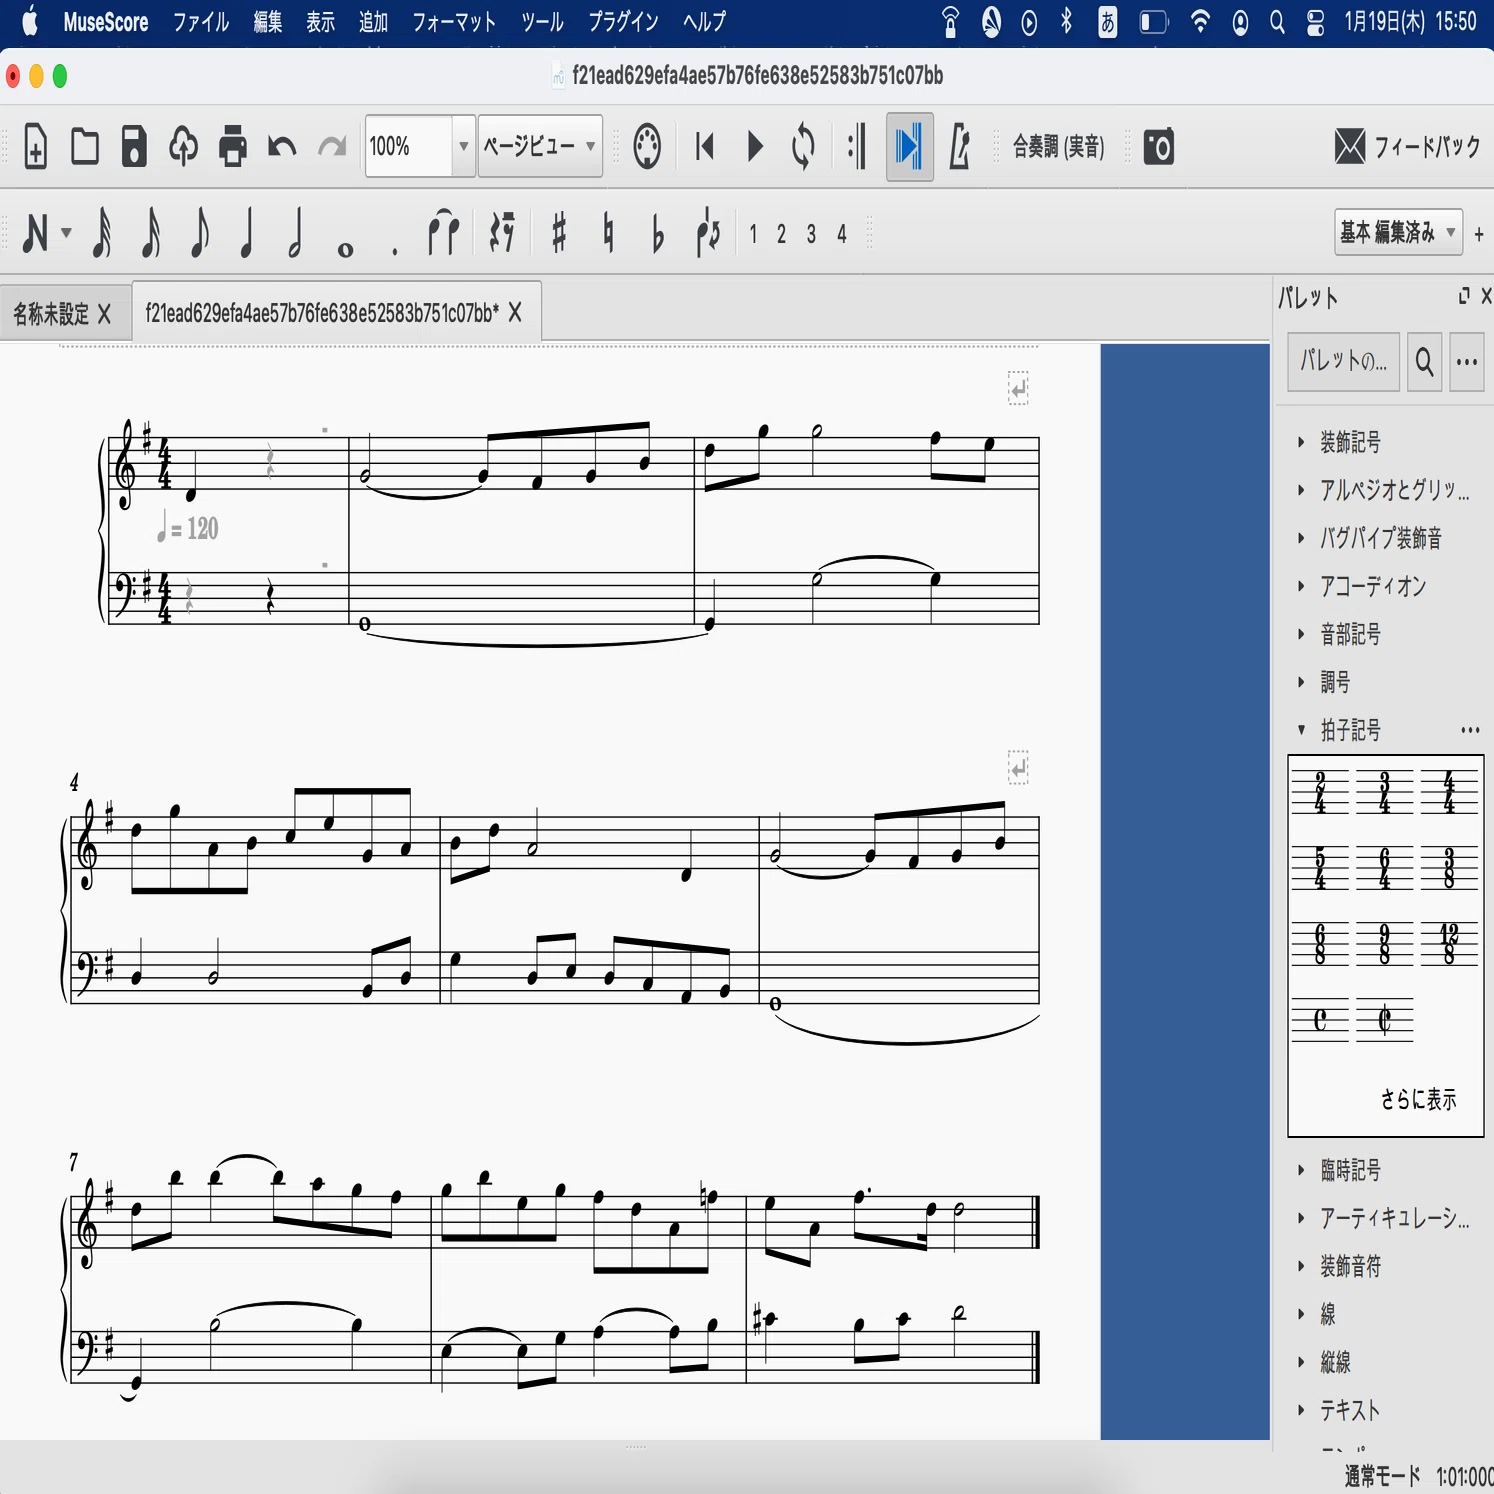The width and height of the screenshot is (1494, 1494).
Task: Close the 名称未設定 tab
Action: click(x=104, y=314)
